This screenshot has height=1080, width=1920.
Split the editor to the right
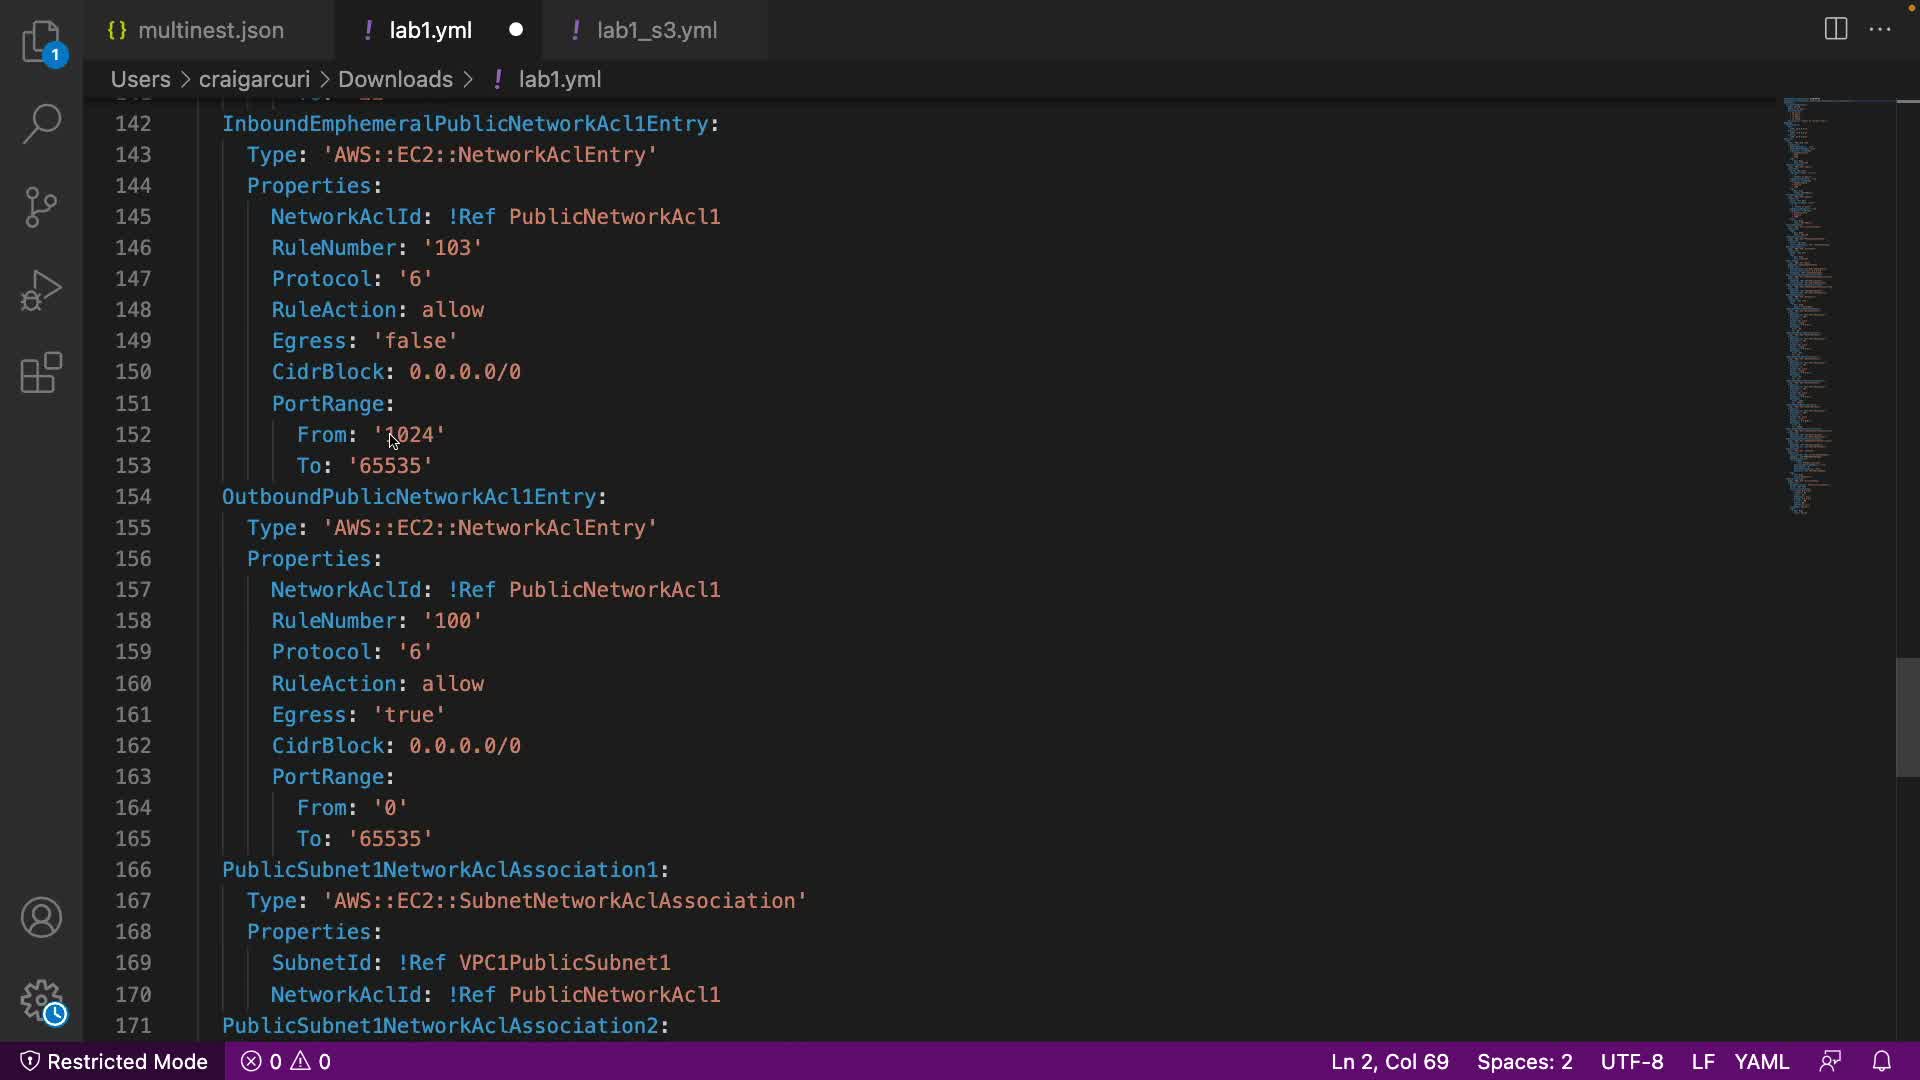click(x=1835, y=29)
